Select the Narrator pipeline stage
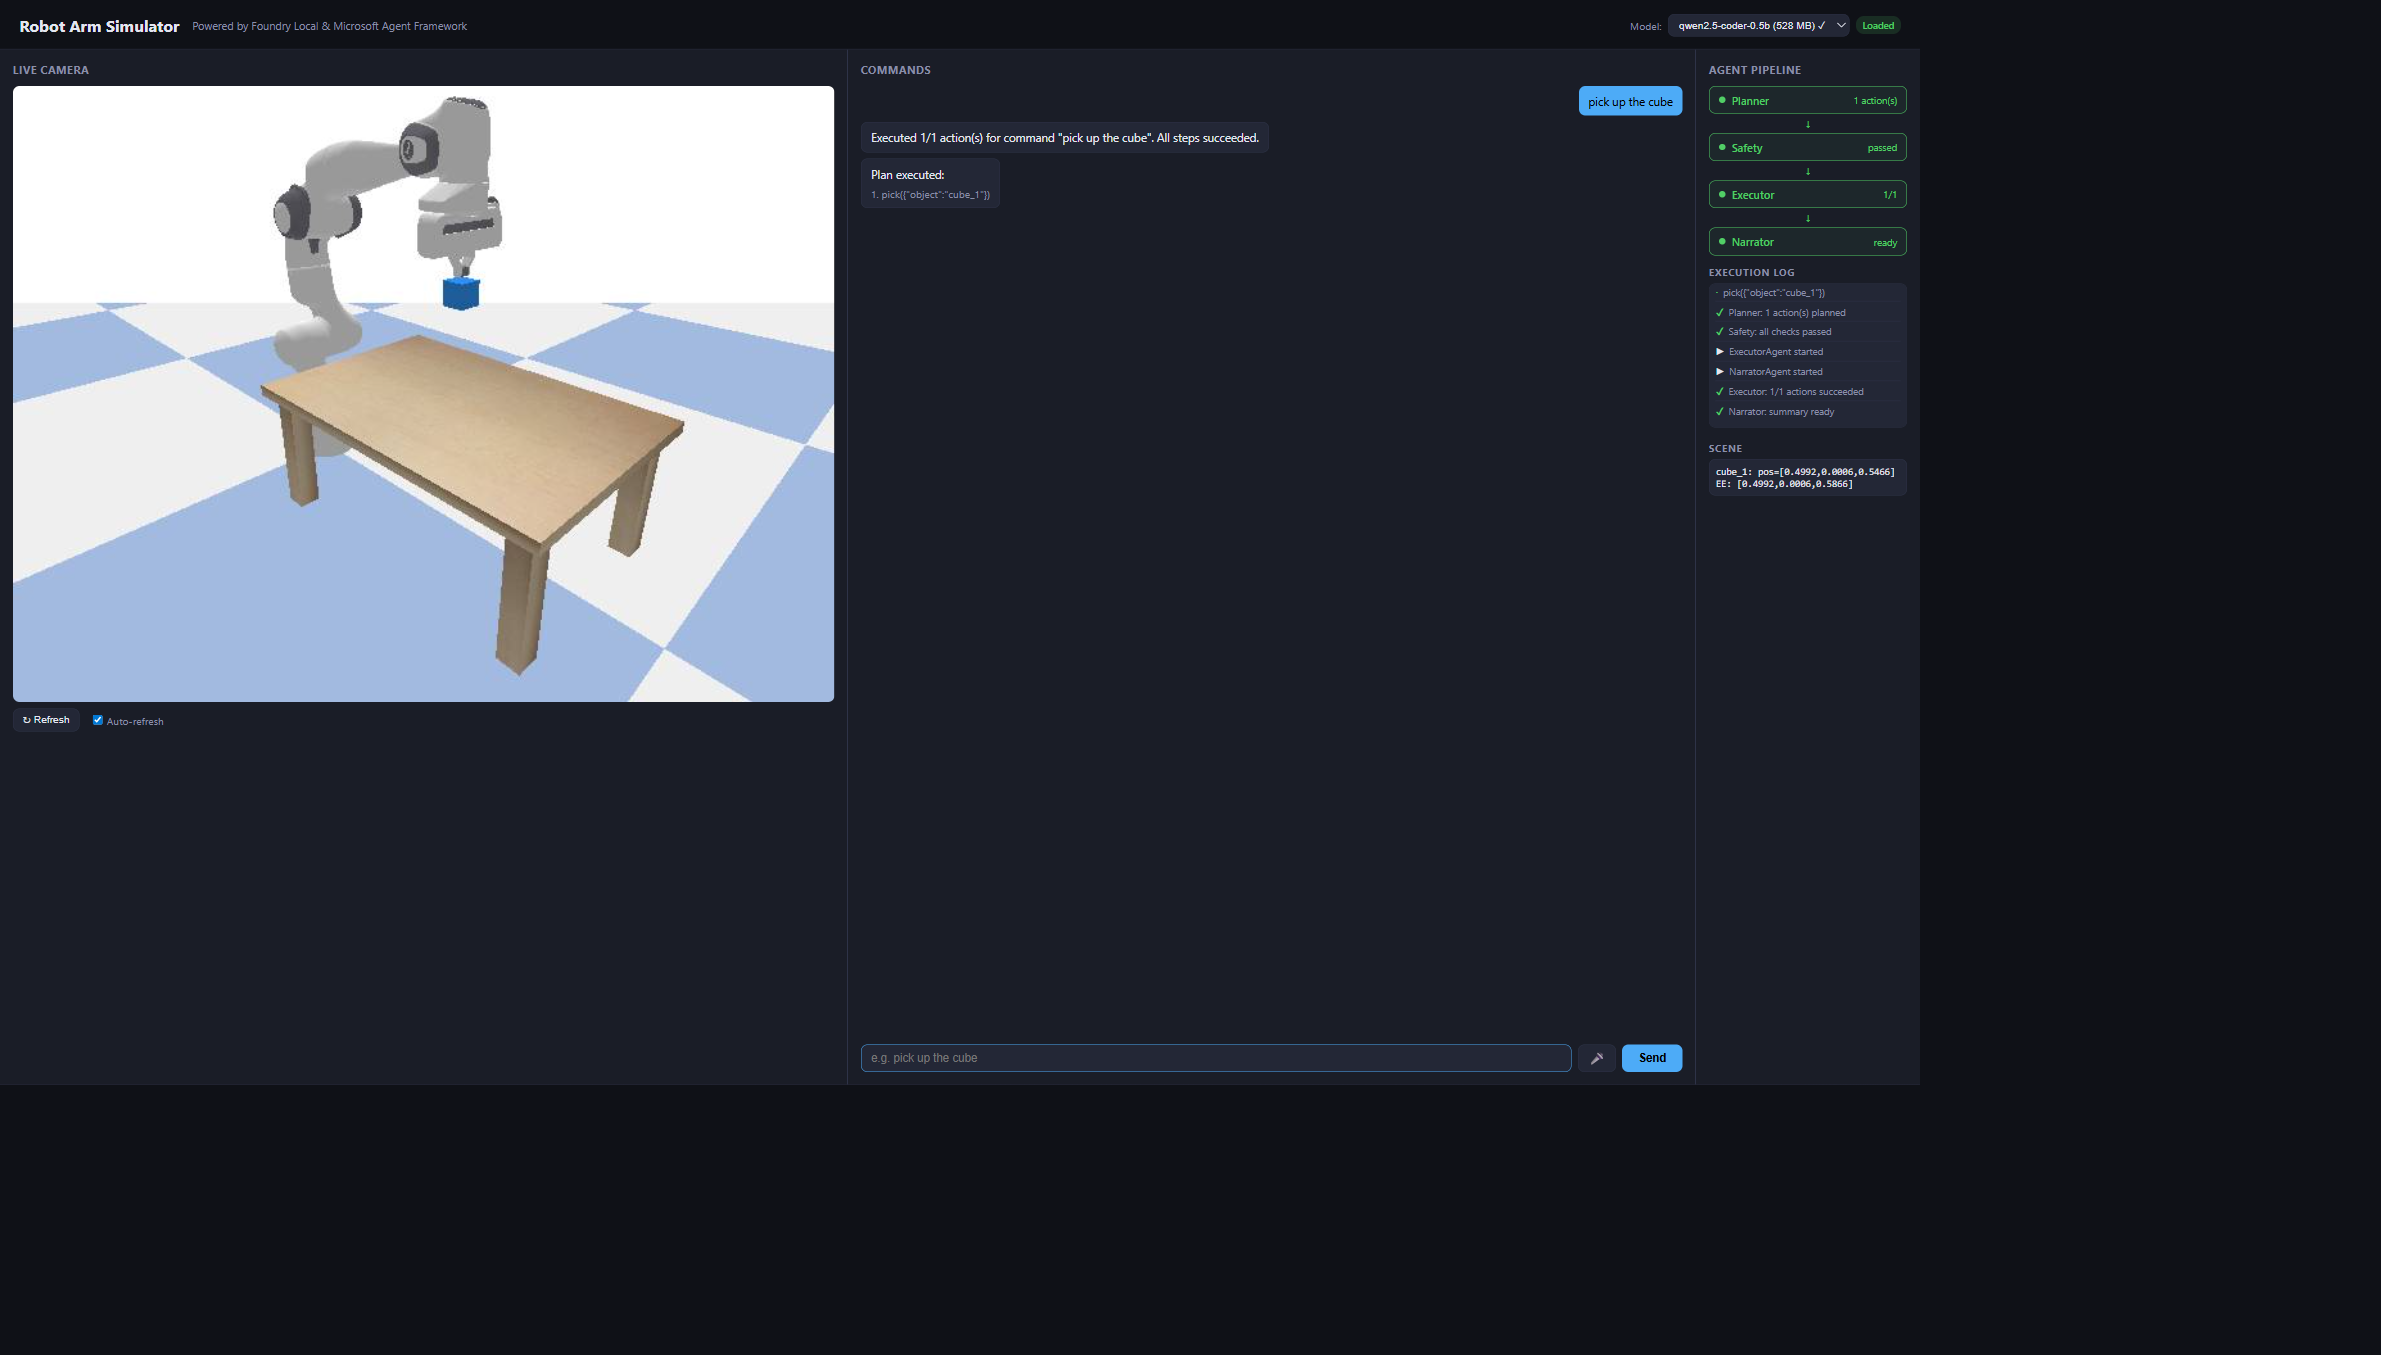 click(1806, 242)
